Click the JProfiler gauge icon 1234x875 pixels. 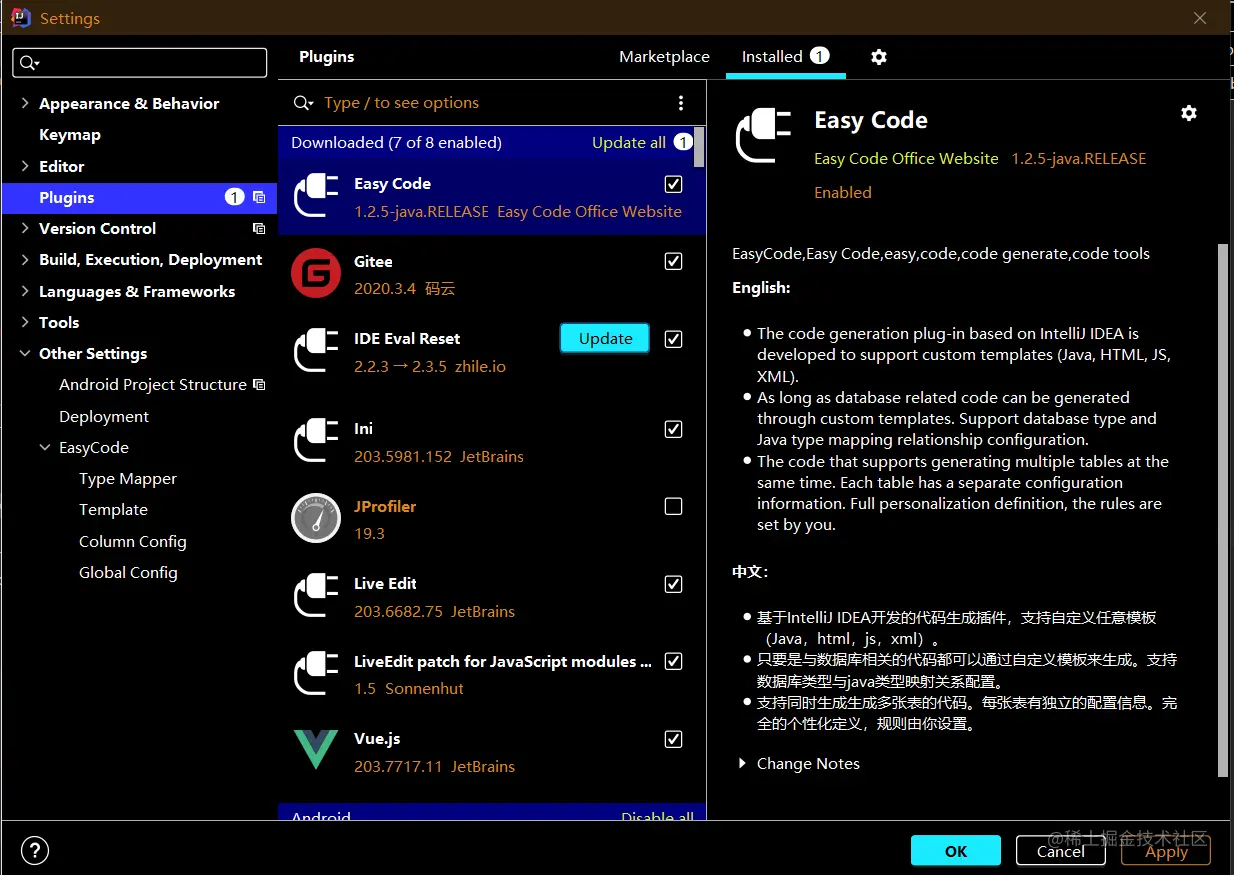pos(316,518)
